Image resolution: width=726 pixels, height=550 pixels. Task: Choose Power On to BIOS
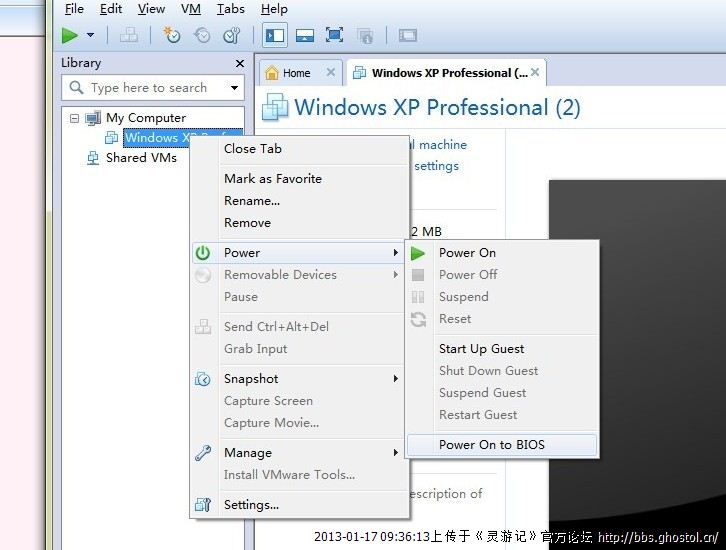[x=491, y=445]
